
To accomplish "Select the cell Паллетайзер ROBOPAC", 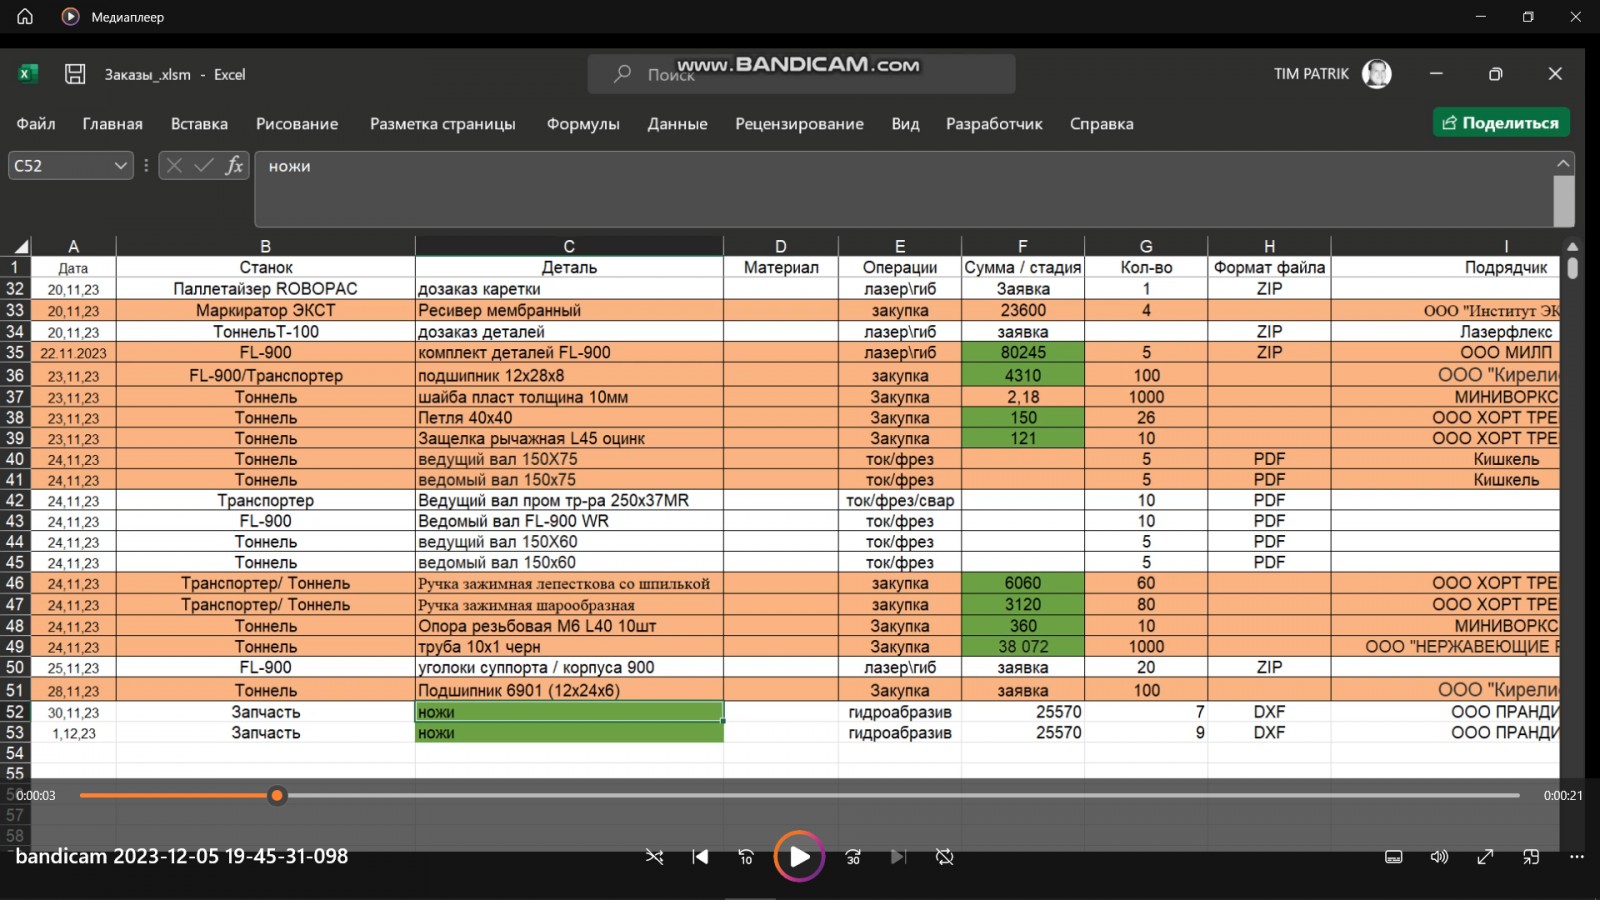I will (x=265, y=289).
